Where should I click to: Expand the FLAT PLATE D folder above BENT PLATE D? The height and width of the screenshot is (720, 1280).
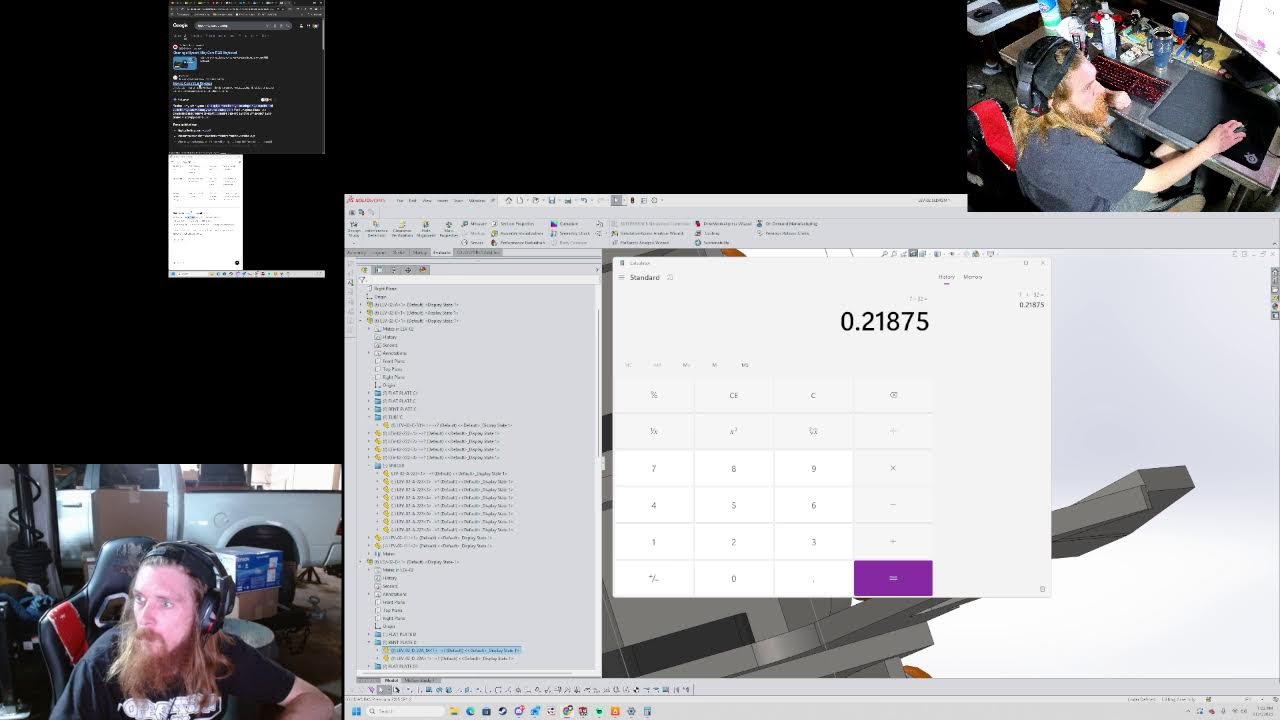tap(370, 634)
